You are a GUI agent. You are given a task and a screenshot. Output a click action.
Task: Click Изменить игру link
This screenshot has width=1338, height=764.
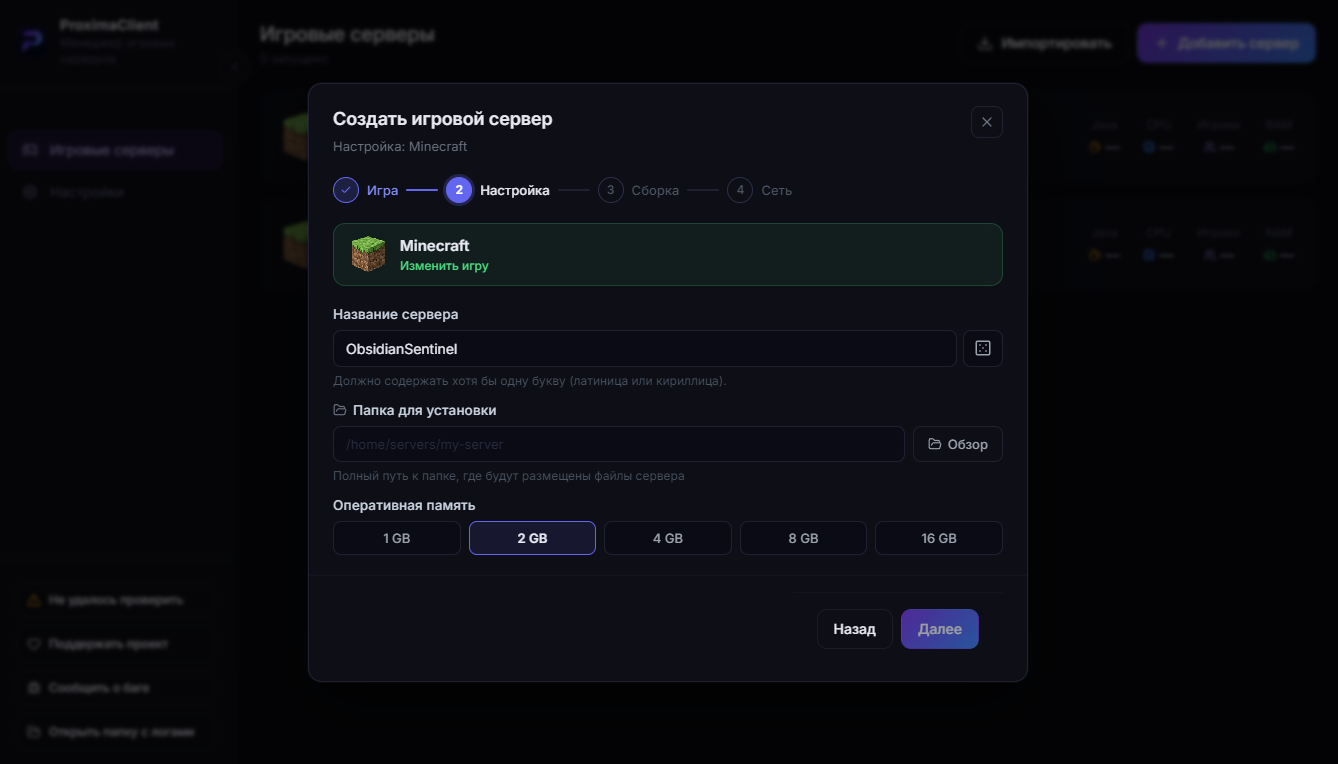(x=444, y=266)
